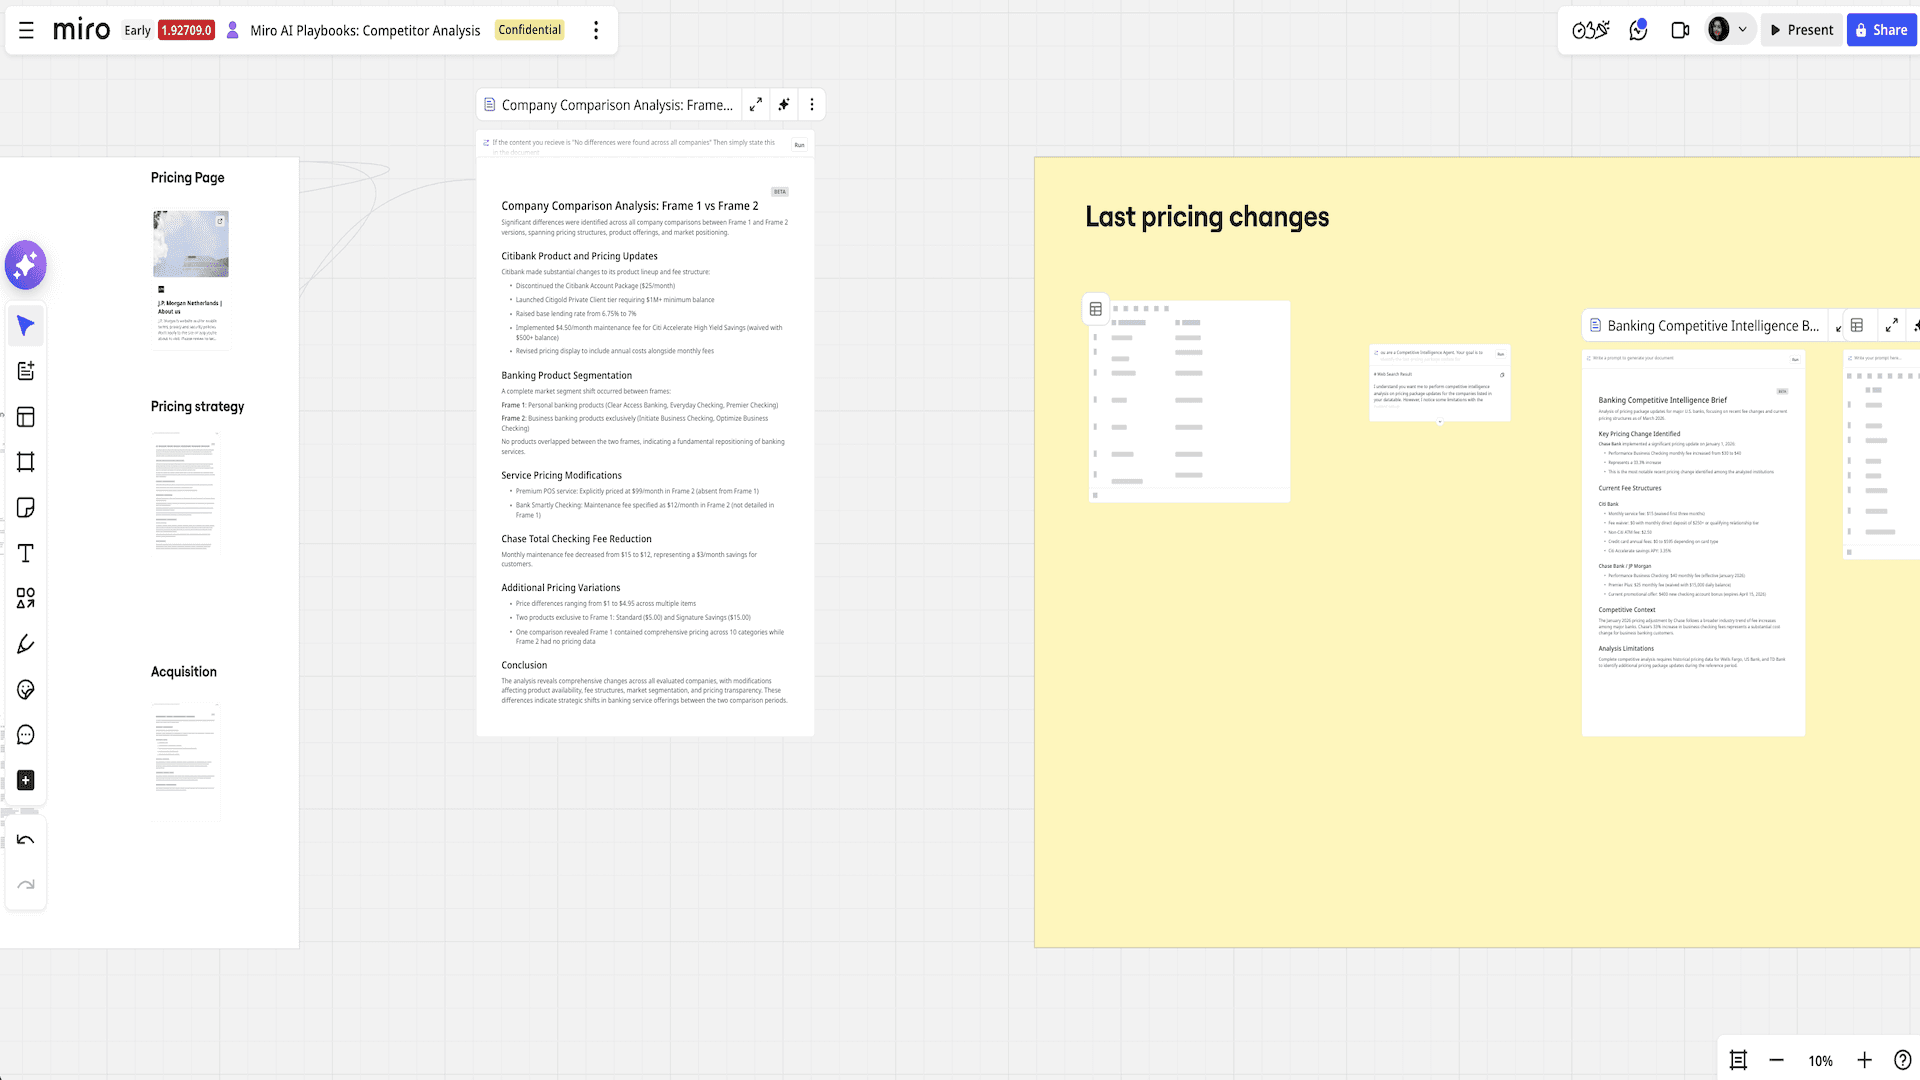Click the Present button
This screenshot has width=1920, height=1080.
1802,30
